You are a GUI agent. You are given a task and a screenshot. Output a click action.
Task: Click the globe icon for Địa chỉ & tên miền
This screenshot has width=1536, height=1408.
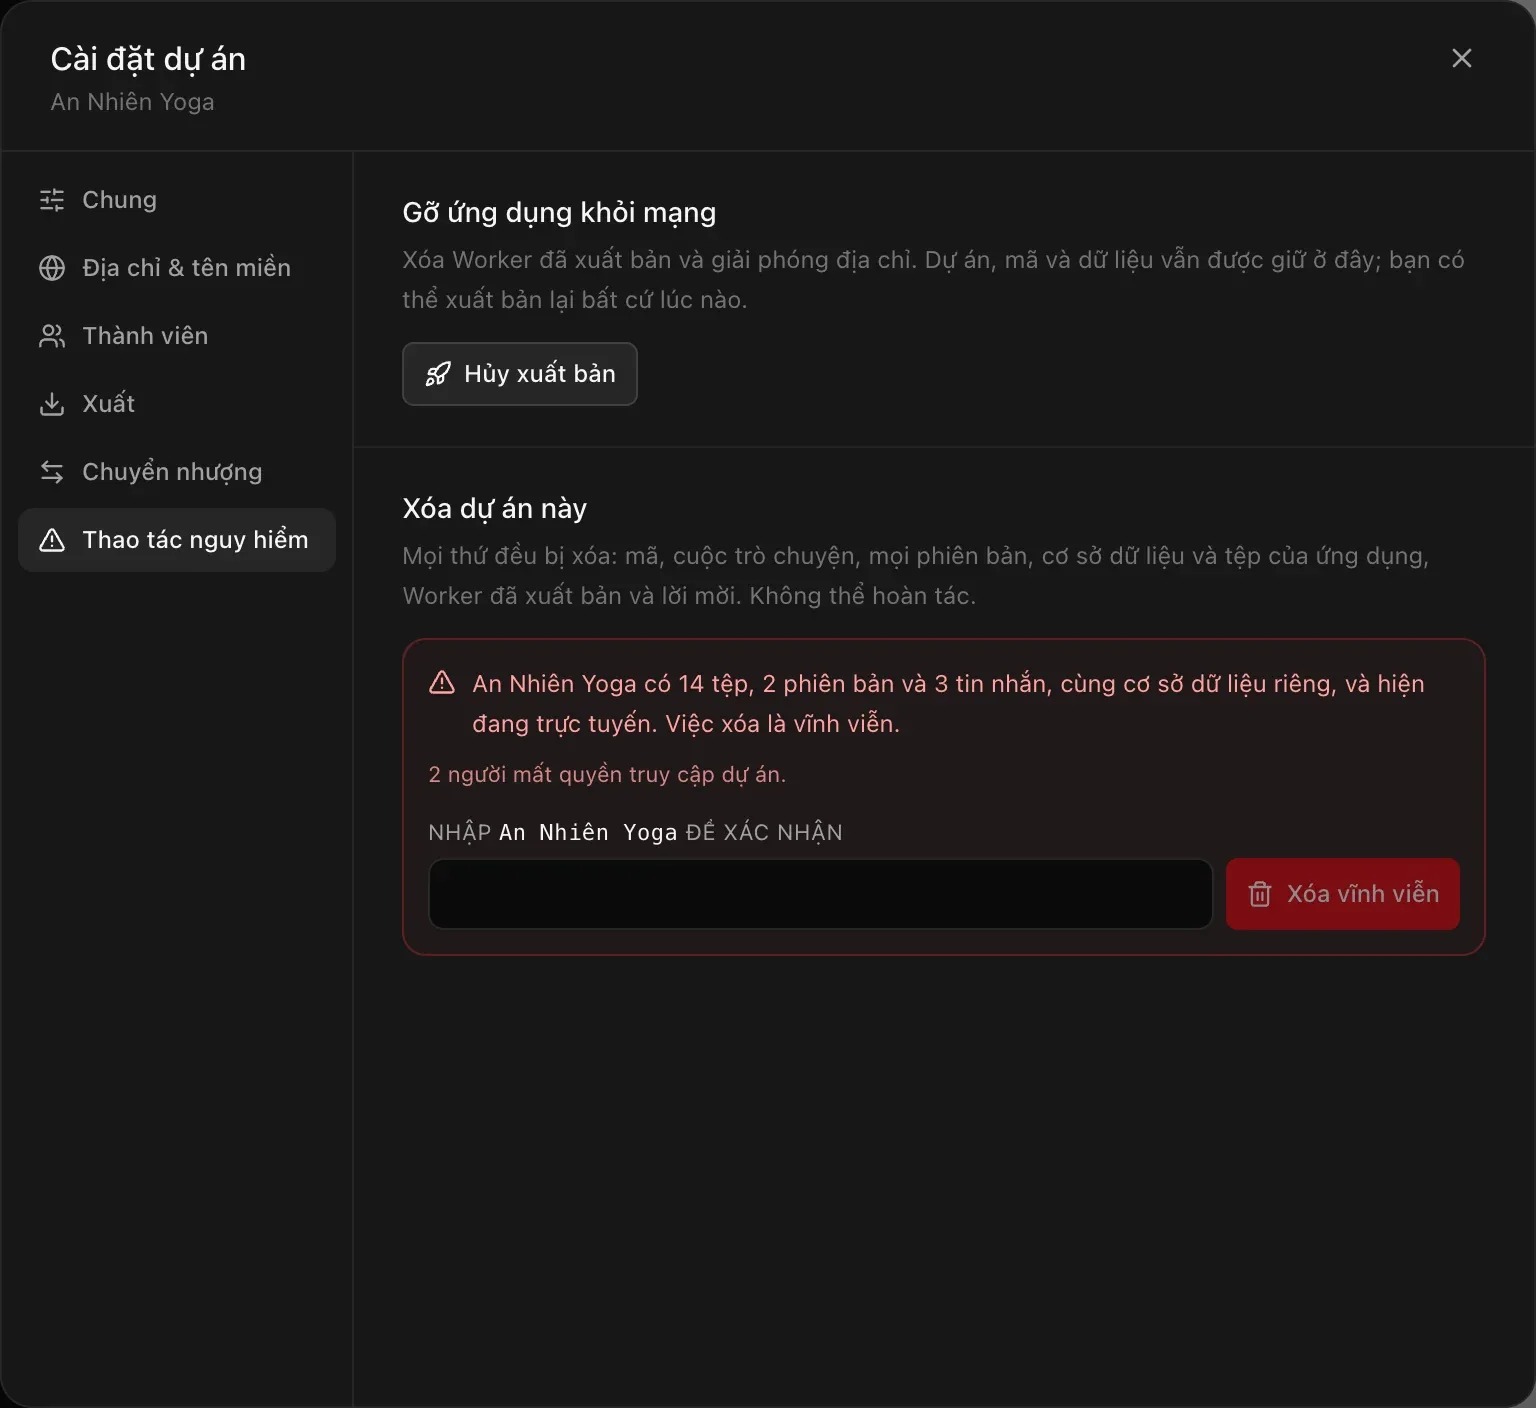[52, 268]
